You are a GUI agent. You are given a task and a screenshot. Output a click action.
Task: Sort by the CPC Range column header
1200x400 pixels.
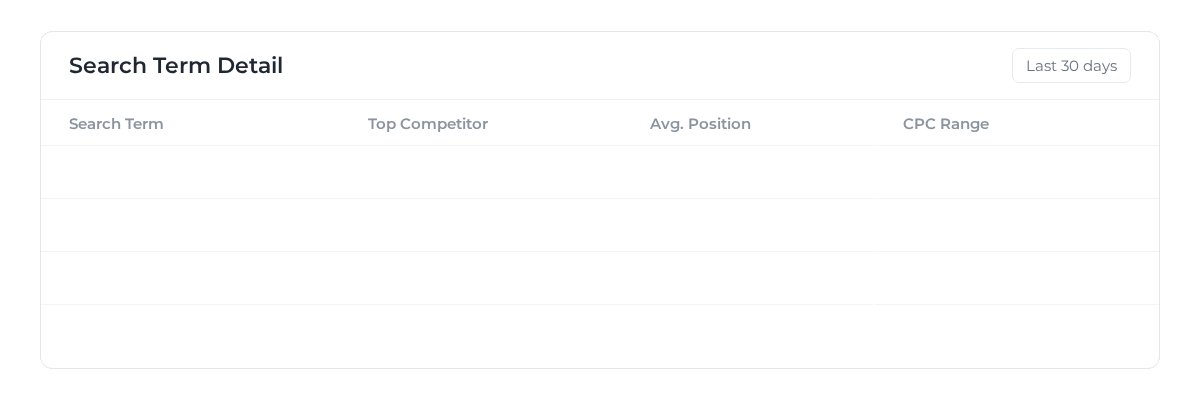[946, 124]
